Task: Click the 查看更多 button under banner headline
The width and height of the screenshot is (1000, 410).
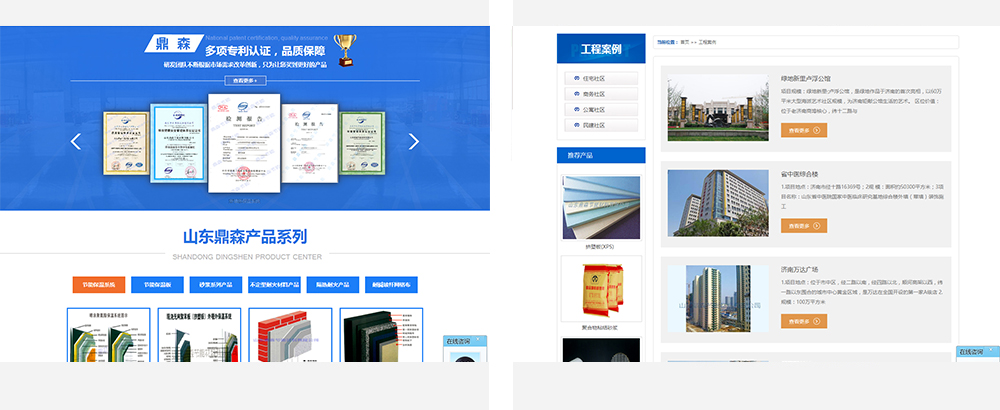Action: (x=246, y=80)
